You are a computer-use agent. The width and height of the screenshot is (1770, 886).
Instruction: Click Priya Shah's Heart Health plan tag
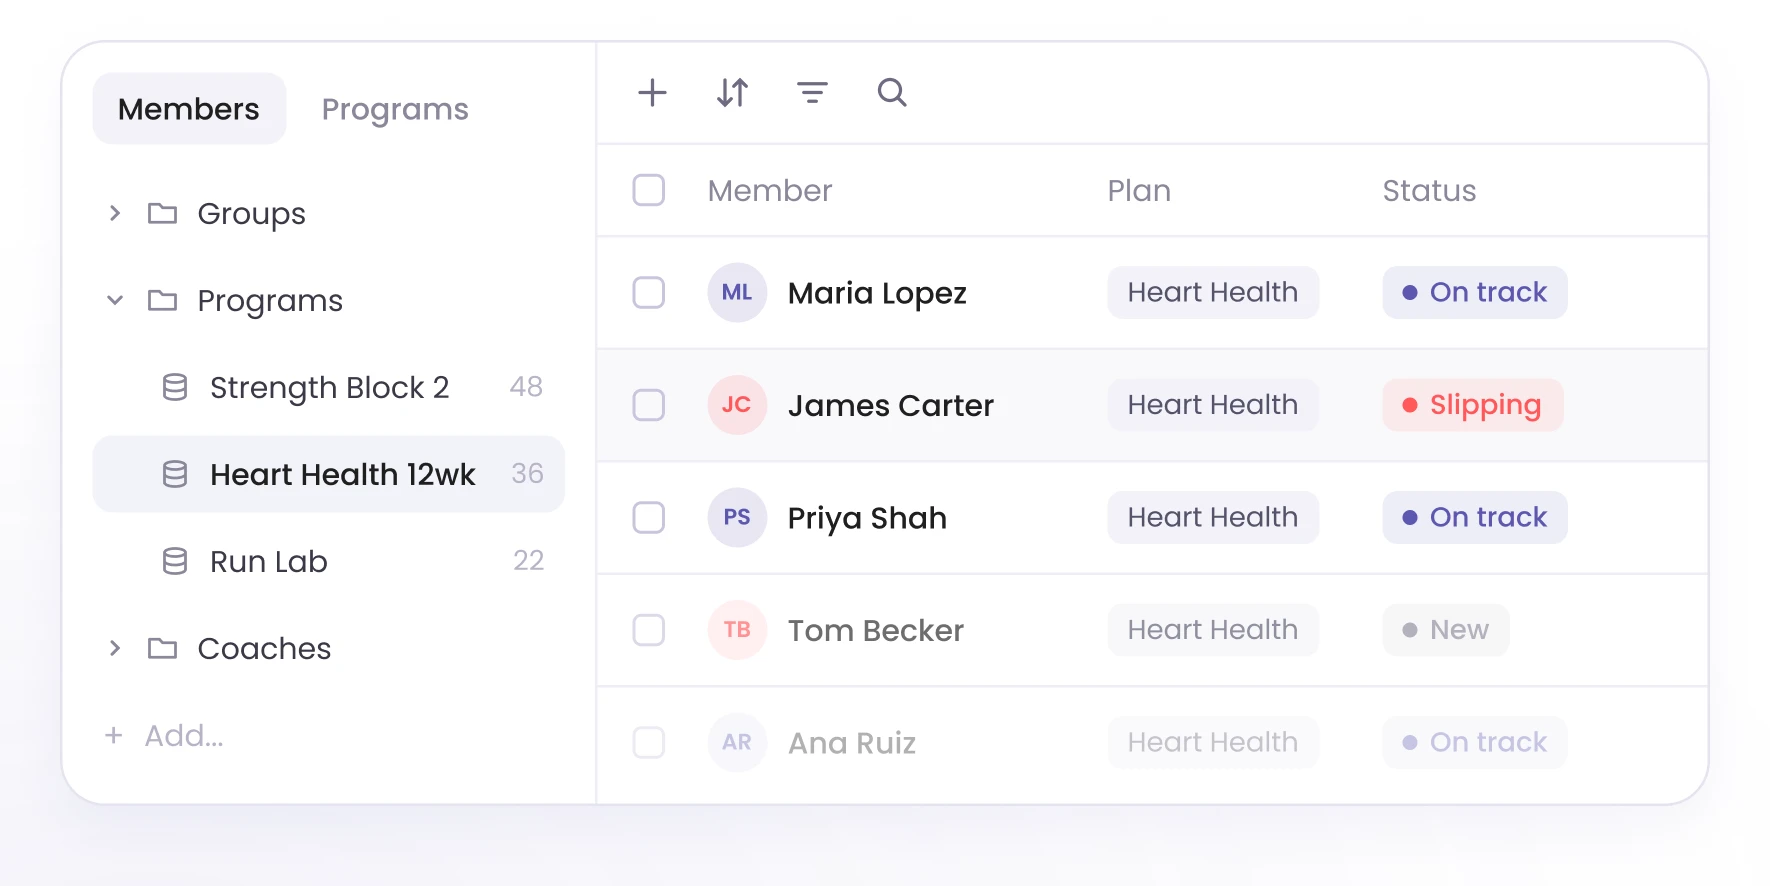(1213, 518)
